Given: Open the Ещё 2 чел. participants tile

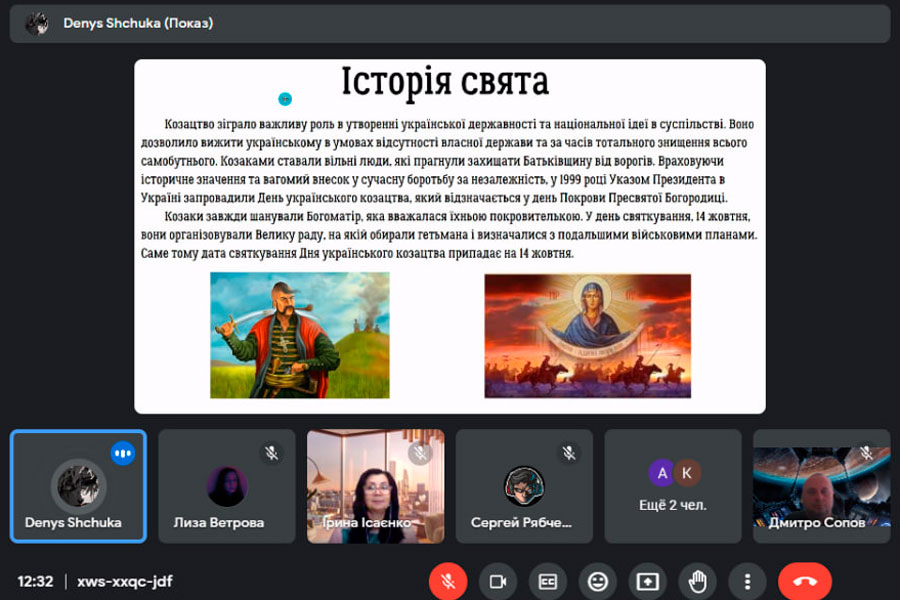Looking at the screenshot, I should 673,486.
